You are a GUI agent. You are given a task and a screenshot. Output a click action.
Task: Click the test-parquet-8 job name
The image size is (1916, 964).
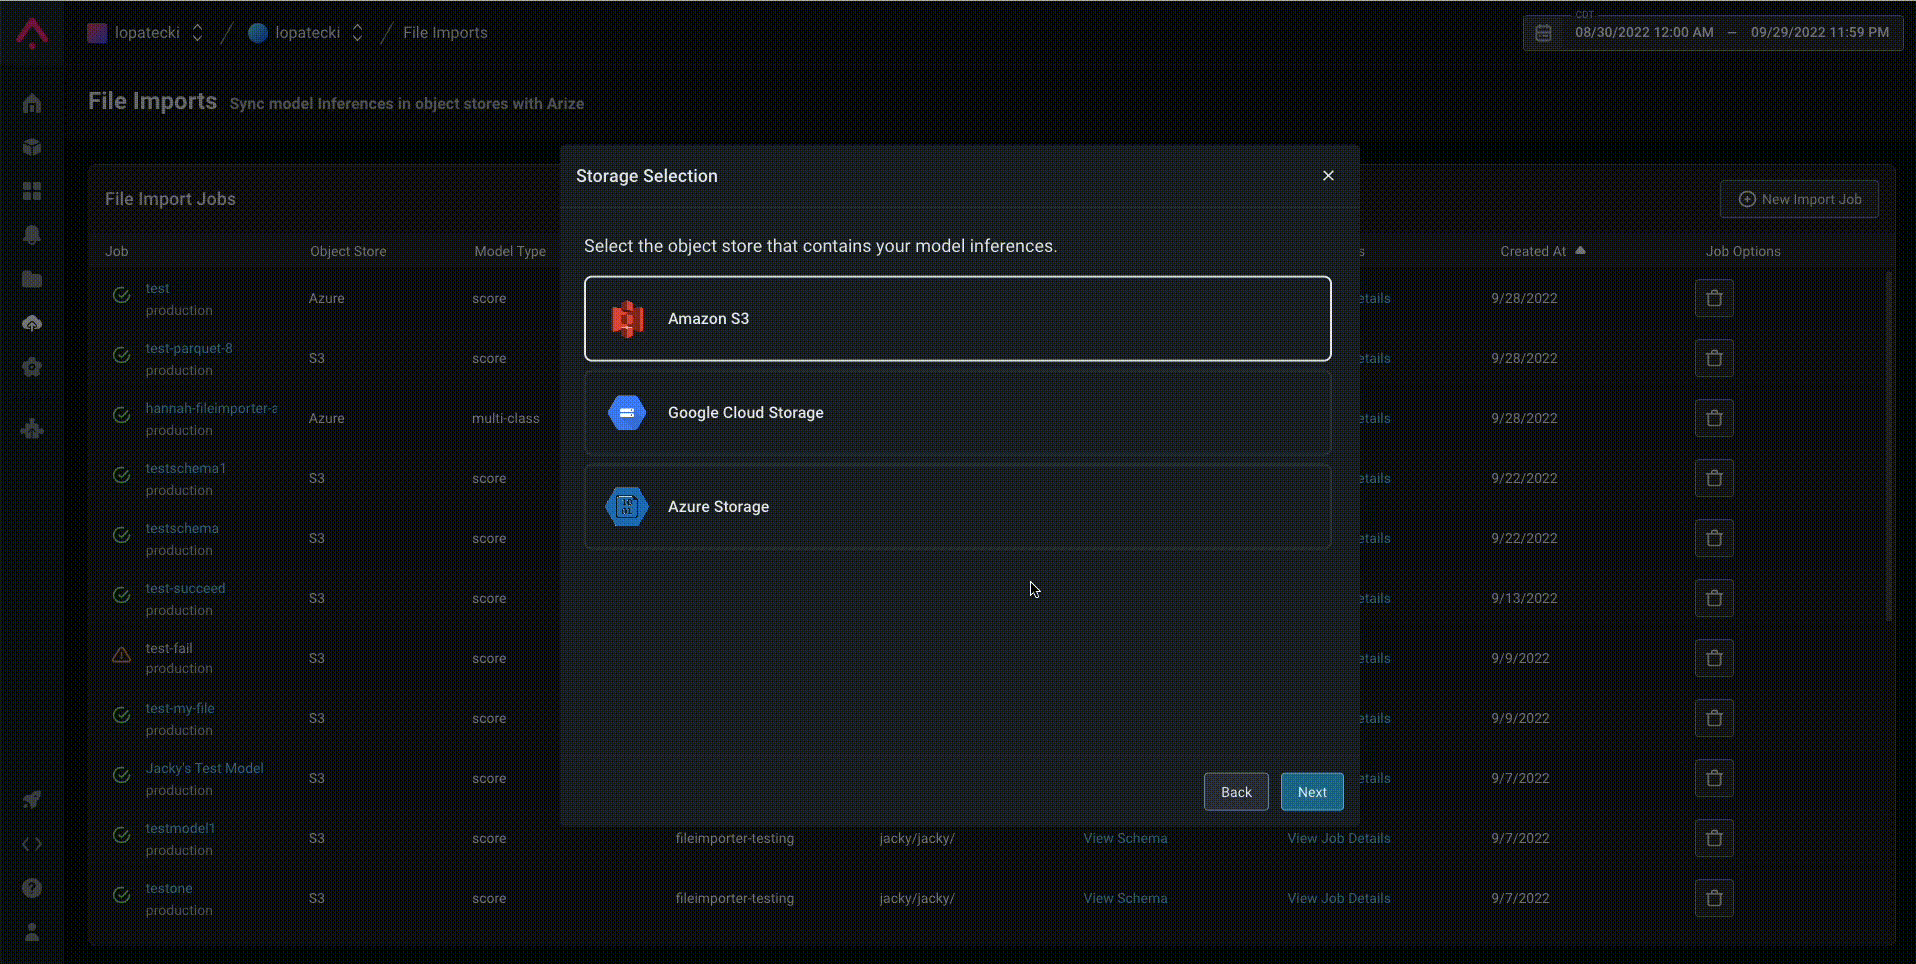point(189,348)
